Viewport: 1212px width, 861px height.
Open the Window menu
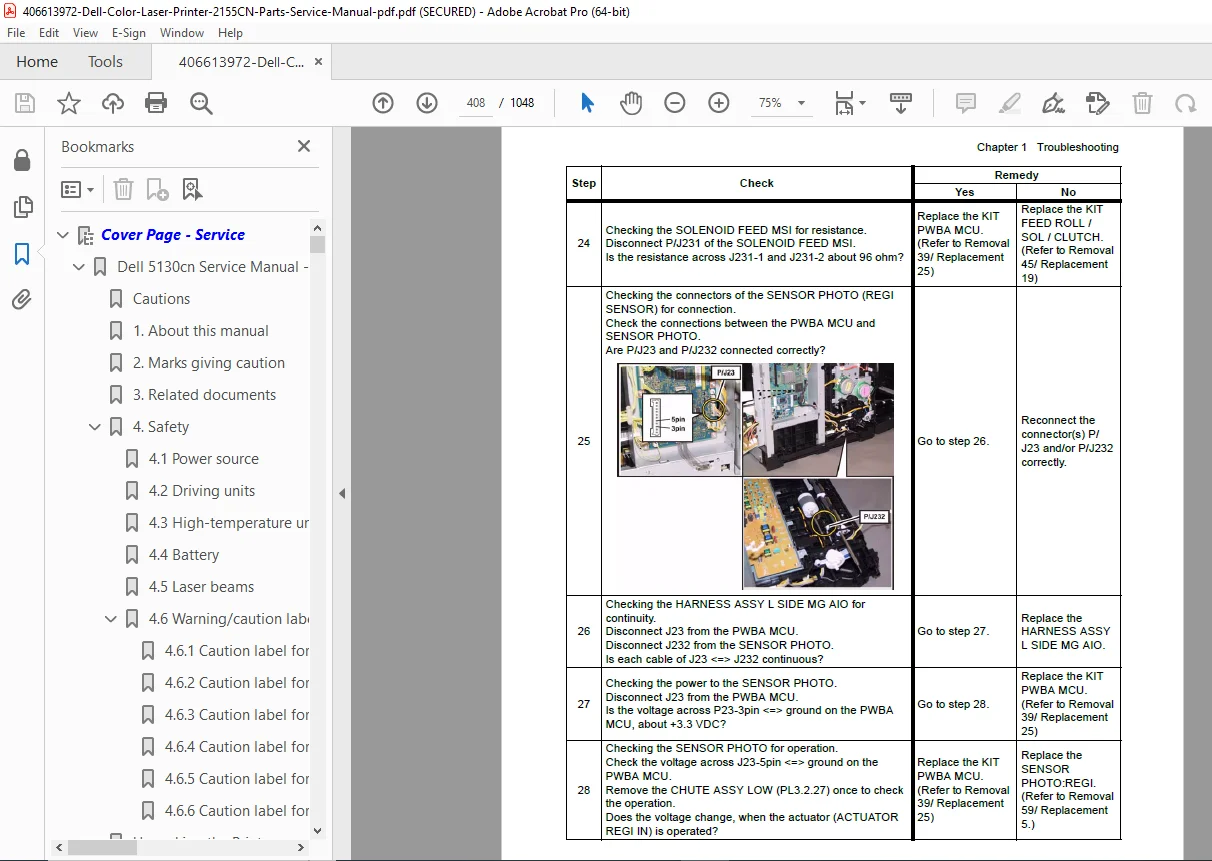click(182, 33)
